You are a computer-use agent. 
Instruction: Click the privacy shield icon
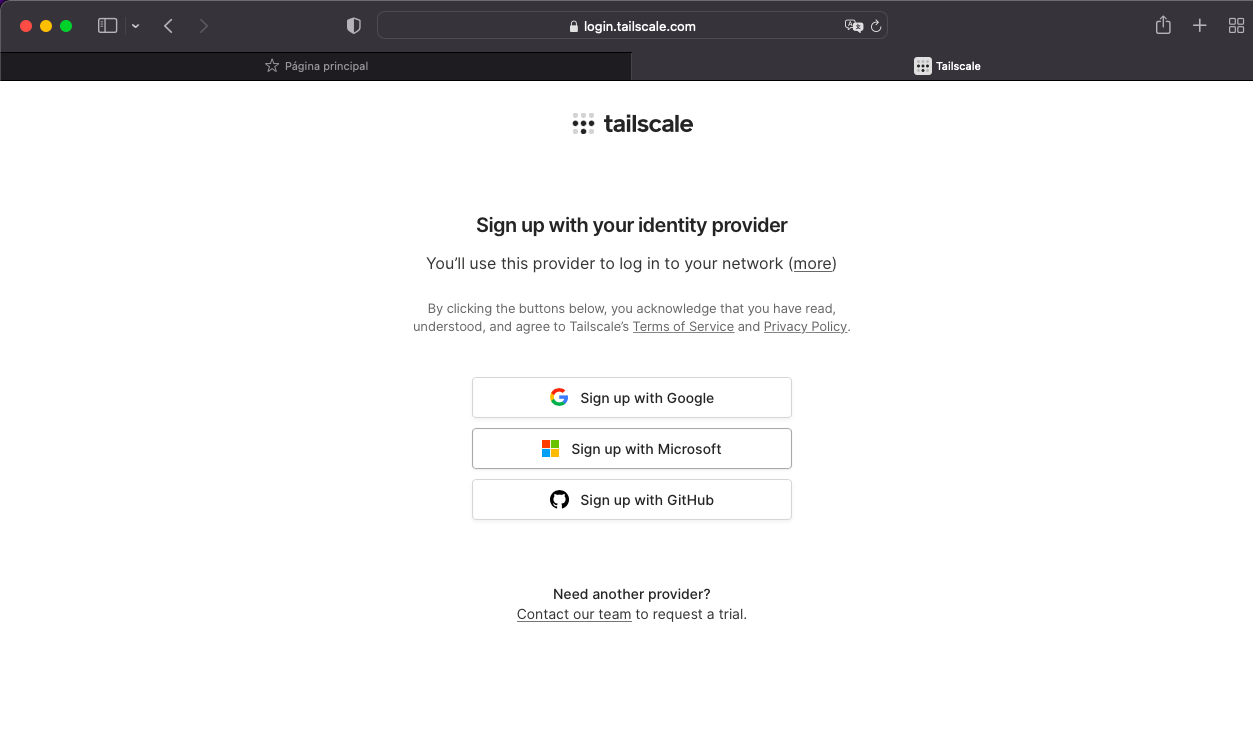(353, 26)
